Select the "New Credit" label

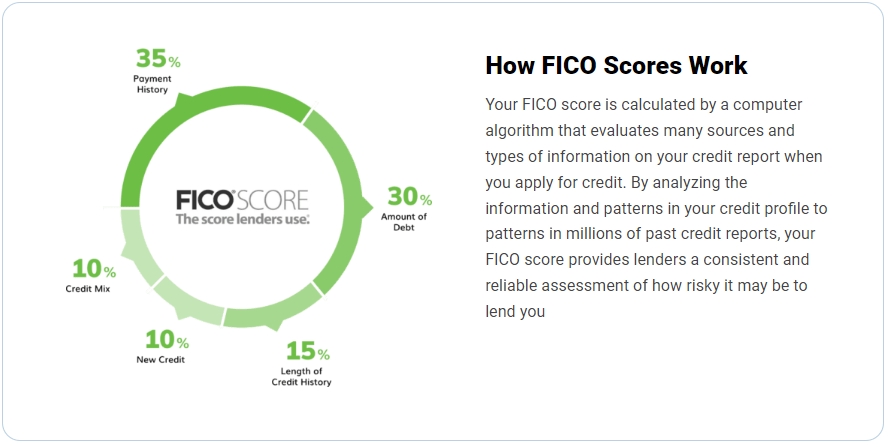coord(161,359)
